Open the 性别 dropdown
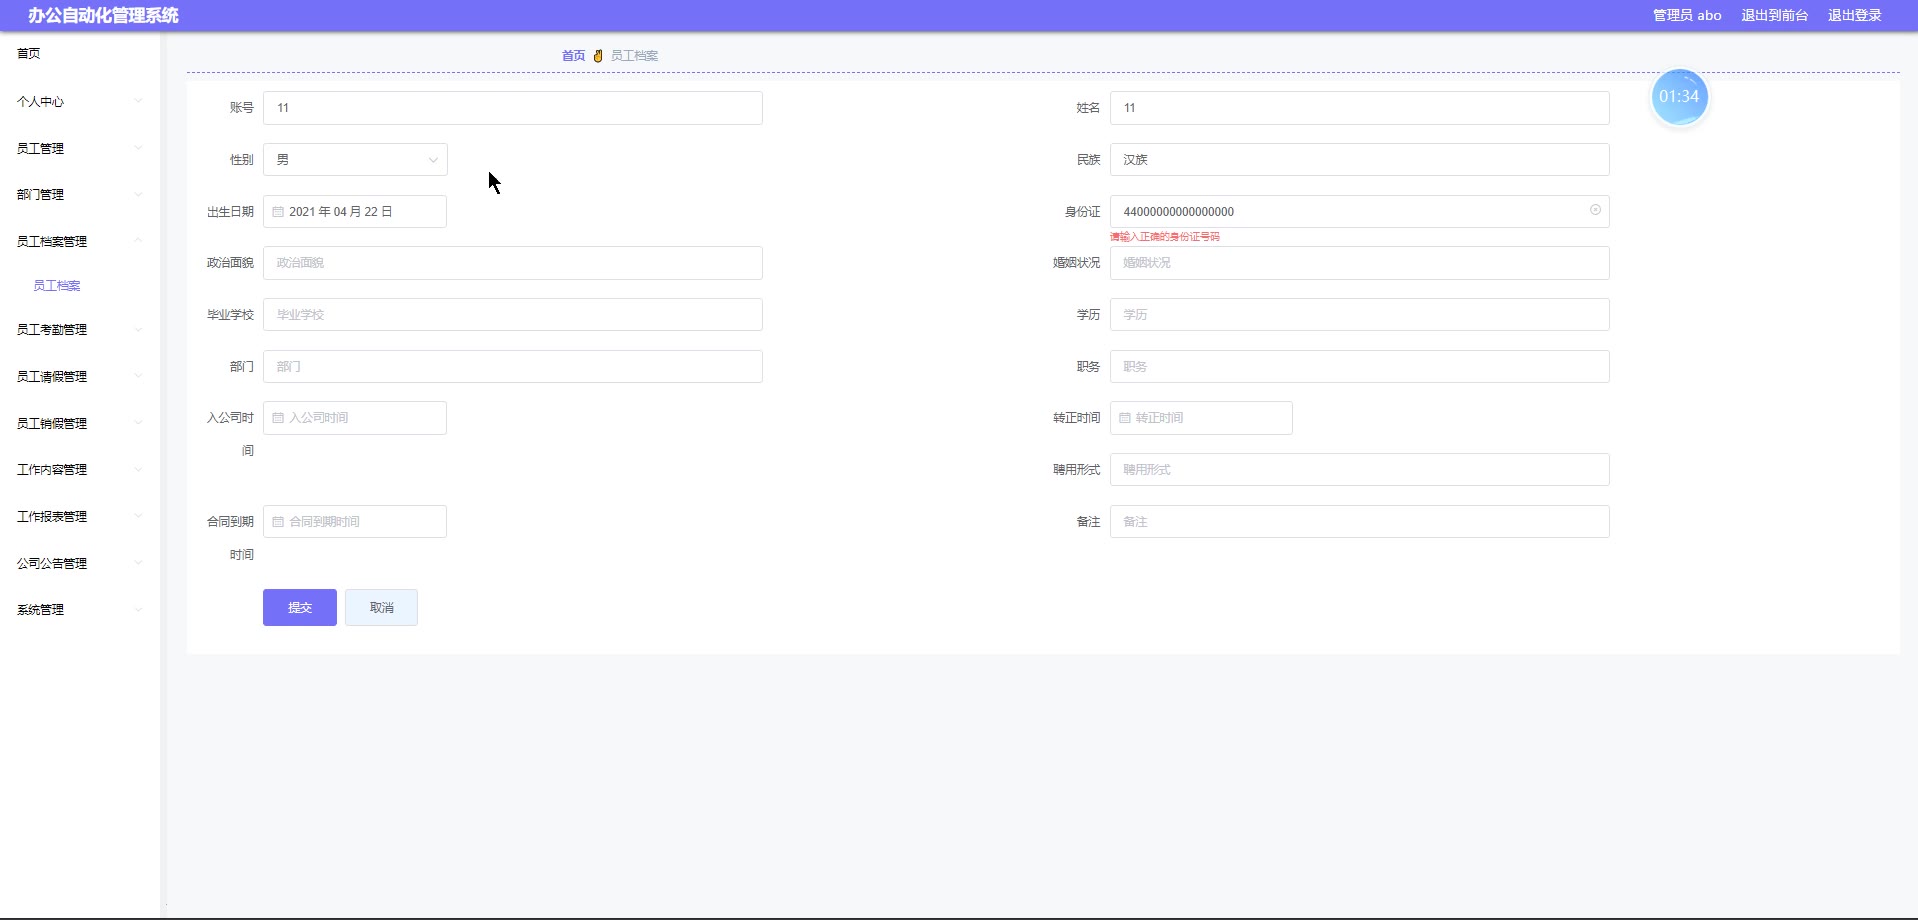This screenshot has width=1918, height=920. click(x=355, y=160)
